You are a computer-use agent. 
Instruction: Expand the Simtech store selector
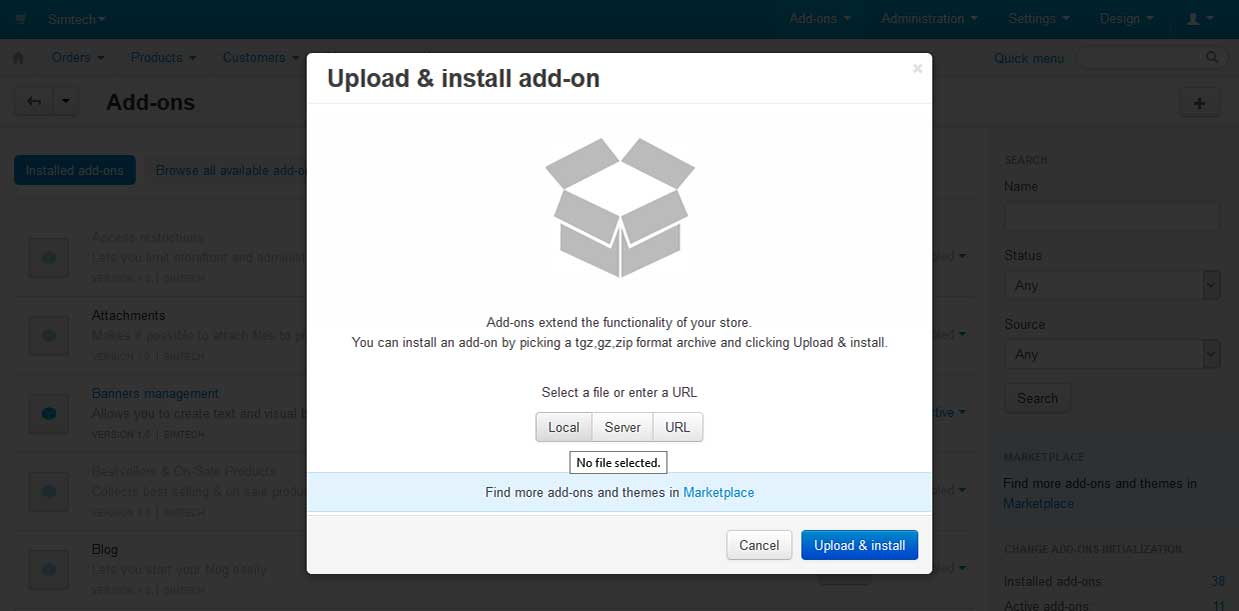point(76,19)
